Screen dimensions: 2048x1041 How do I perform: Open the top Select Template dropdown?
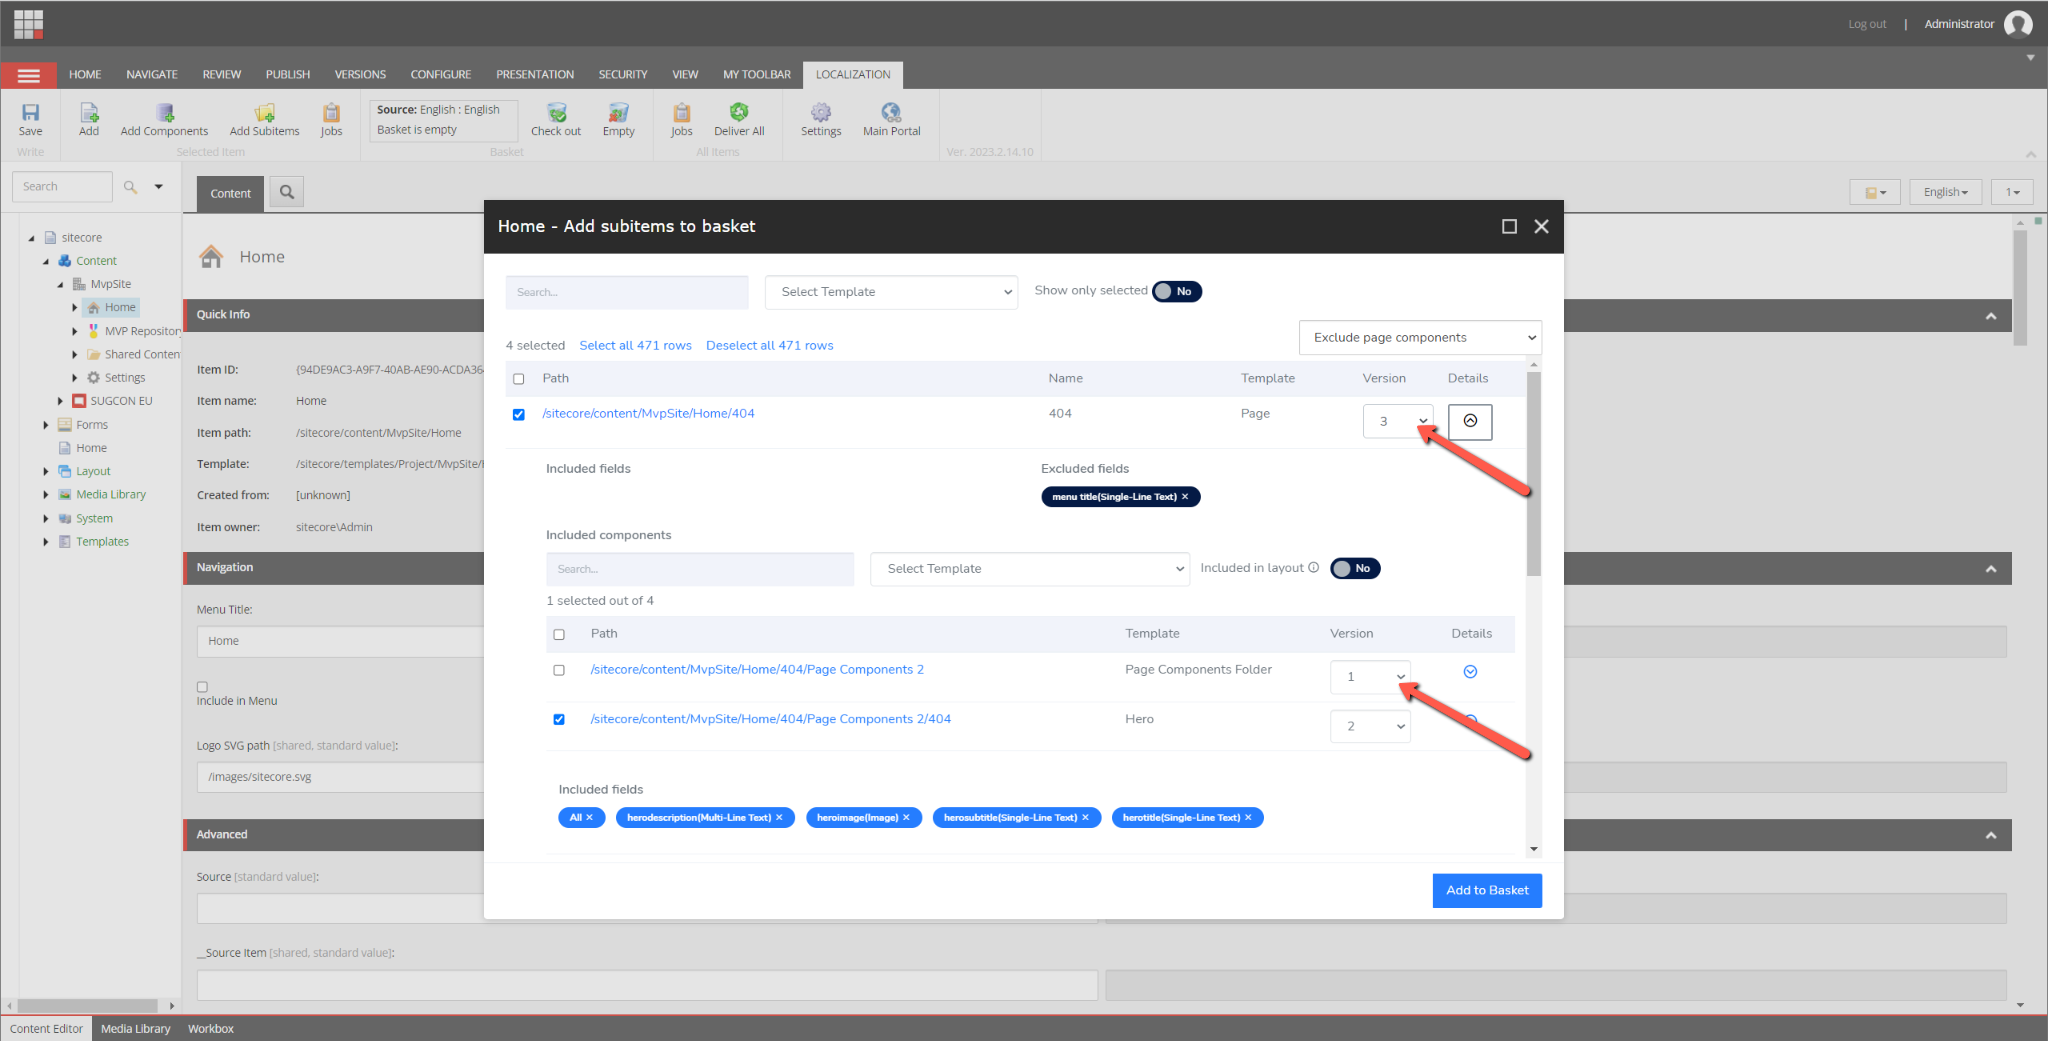click(x=891, y=292)
